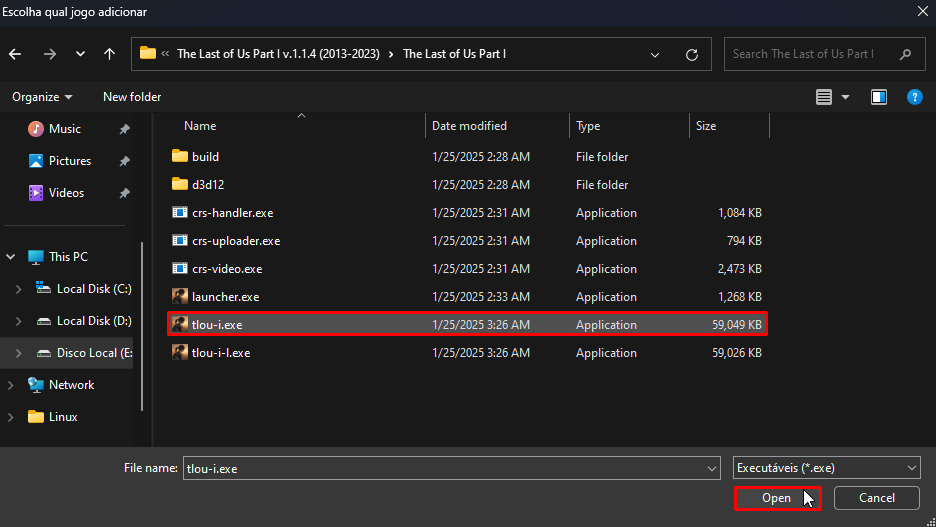Open the Organize menu
This screenshot has height=527, width=936.
(x=42, y=97)
